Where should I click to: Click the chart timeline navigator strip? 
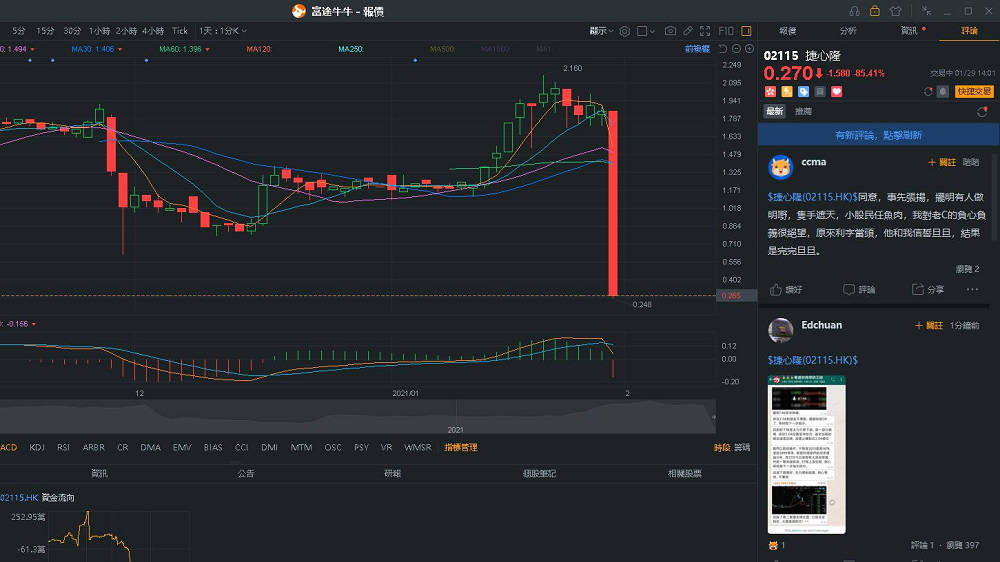tap(358, 417)
